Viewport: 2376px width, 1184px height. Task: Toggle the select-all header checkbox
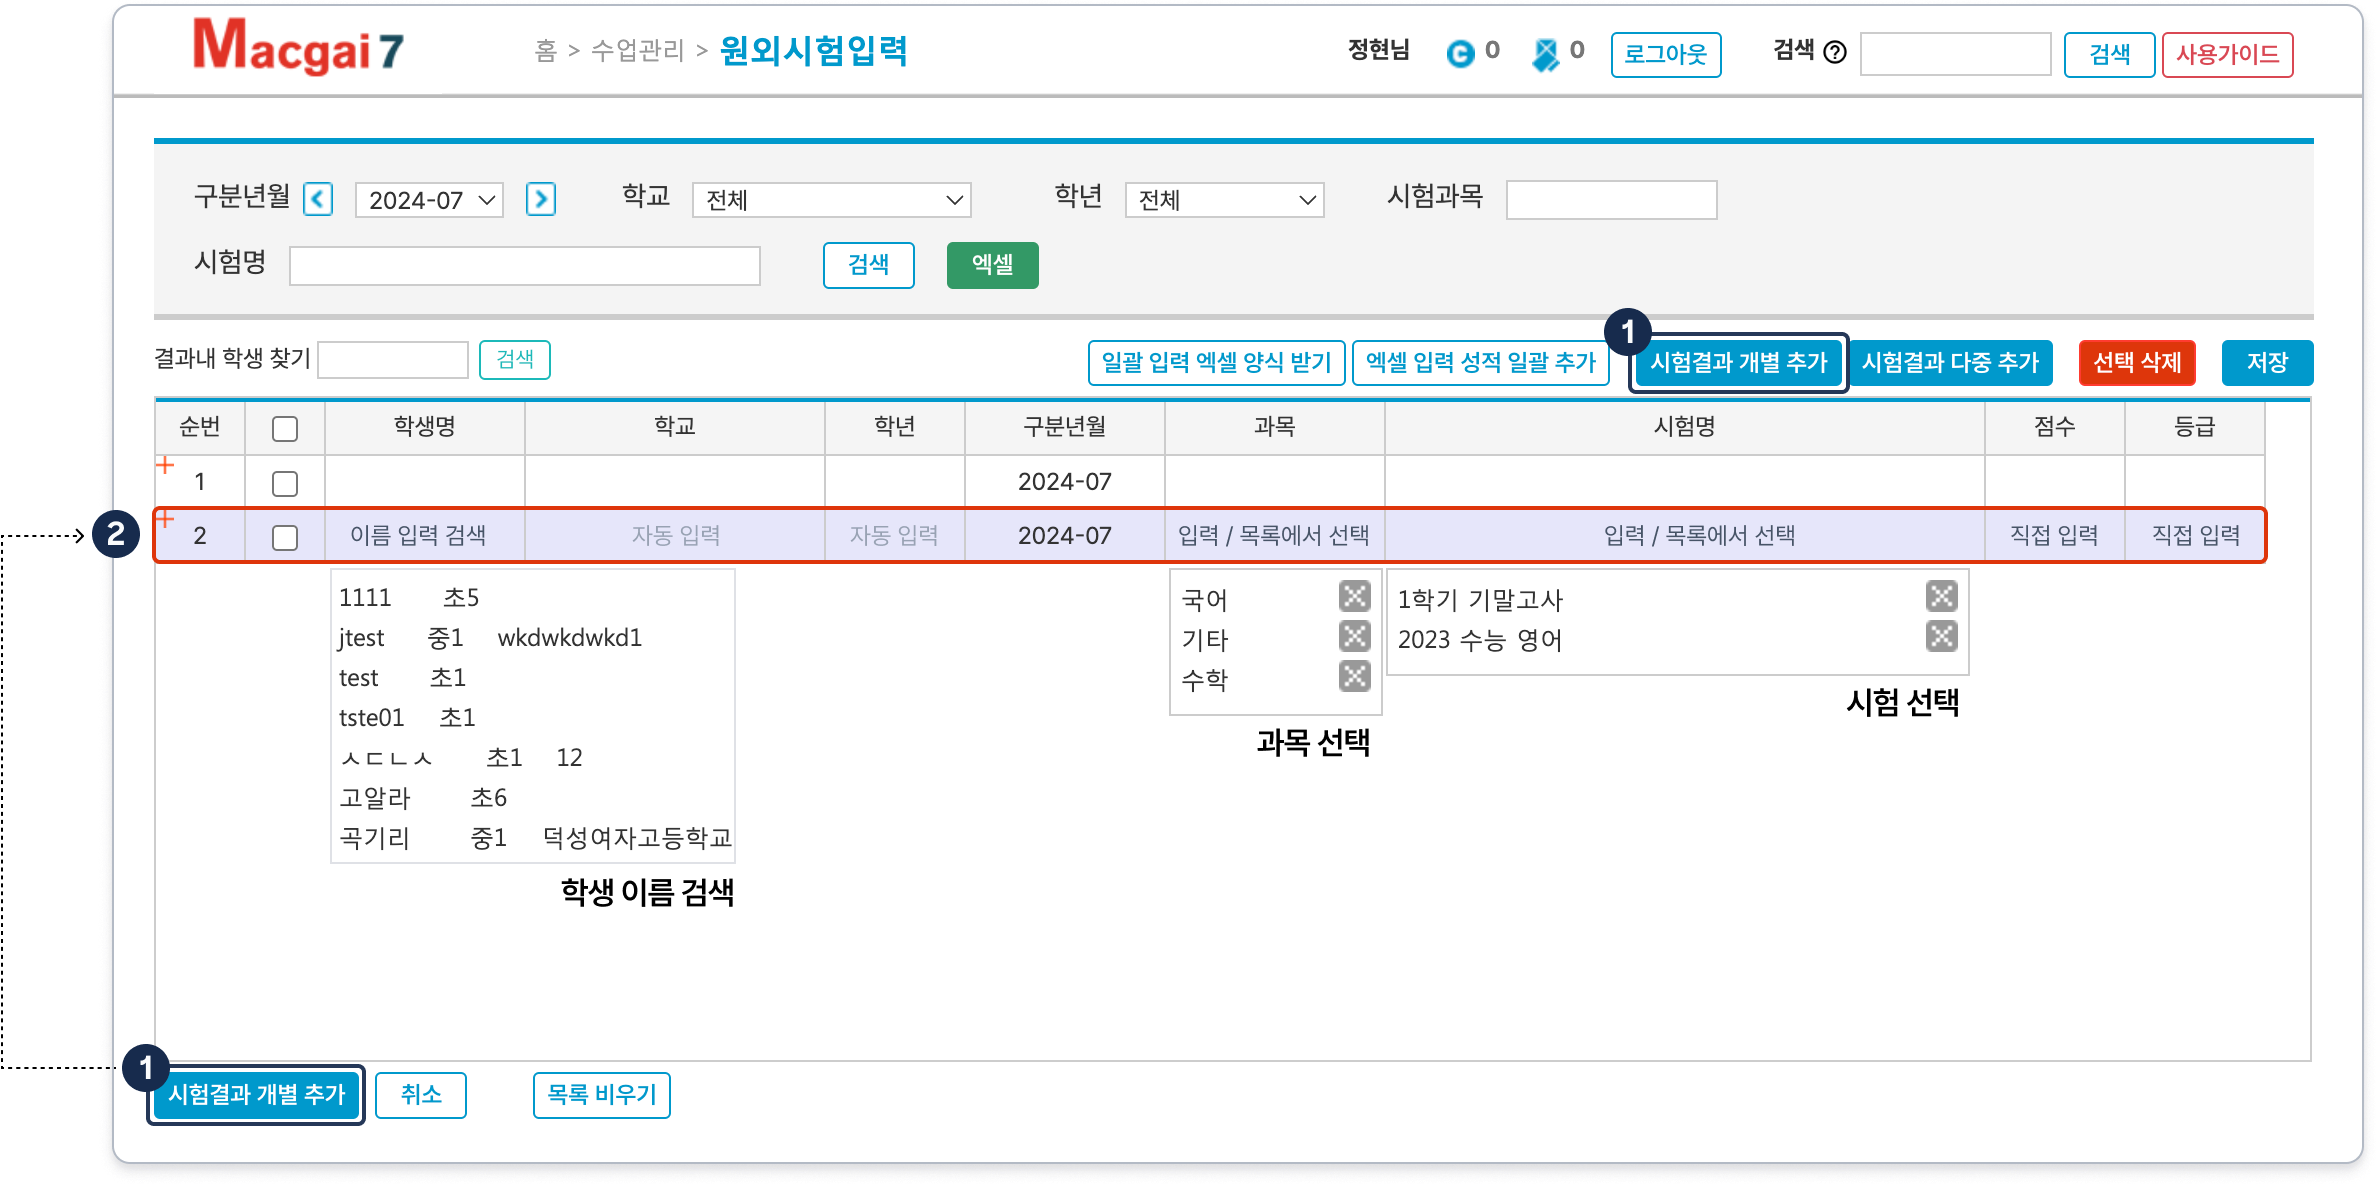click(285, 429)
